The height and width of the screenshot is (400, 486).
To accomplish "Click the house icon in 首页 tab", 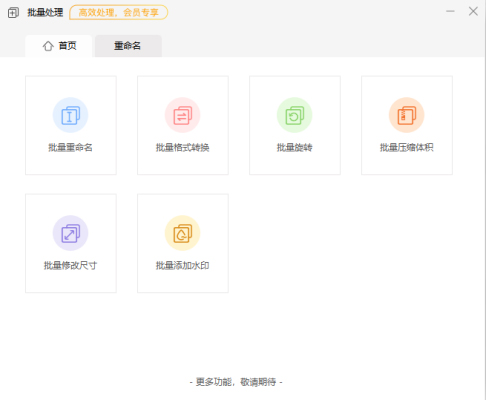I will [x=48, y=46].
